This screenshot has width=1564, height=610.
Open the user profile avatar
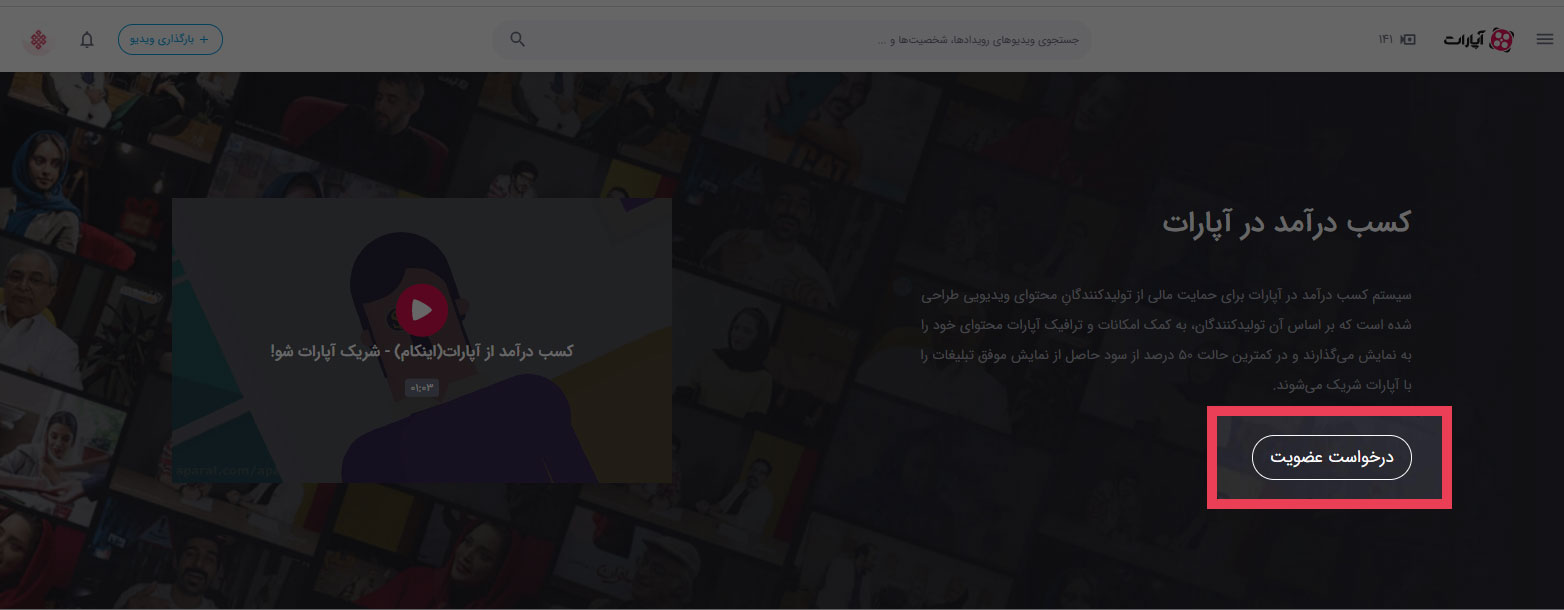point(38,40)
